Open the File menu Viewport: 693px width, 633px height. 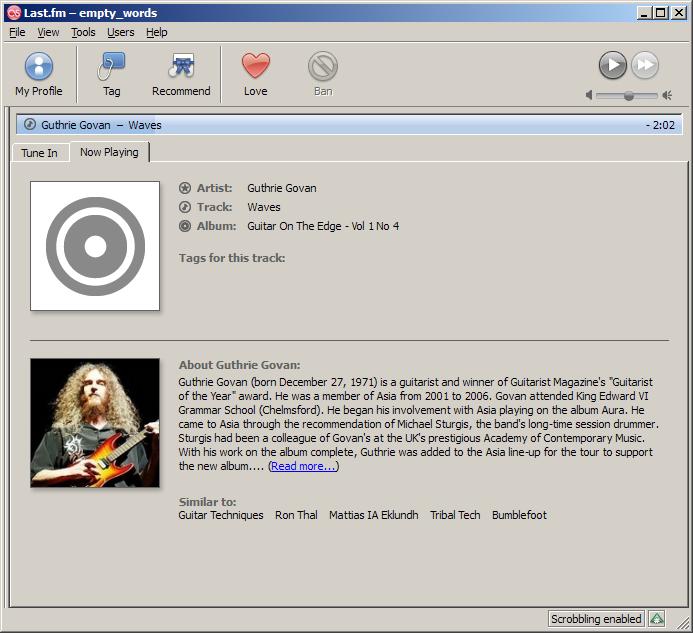(x=17, y=32)
